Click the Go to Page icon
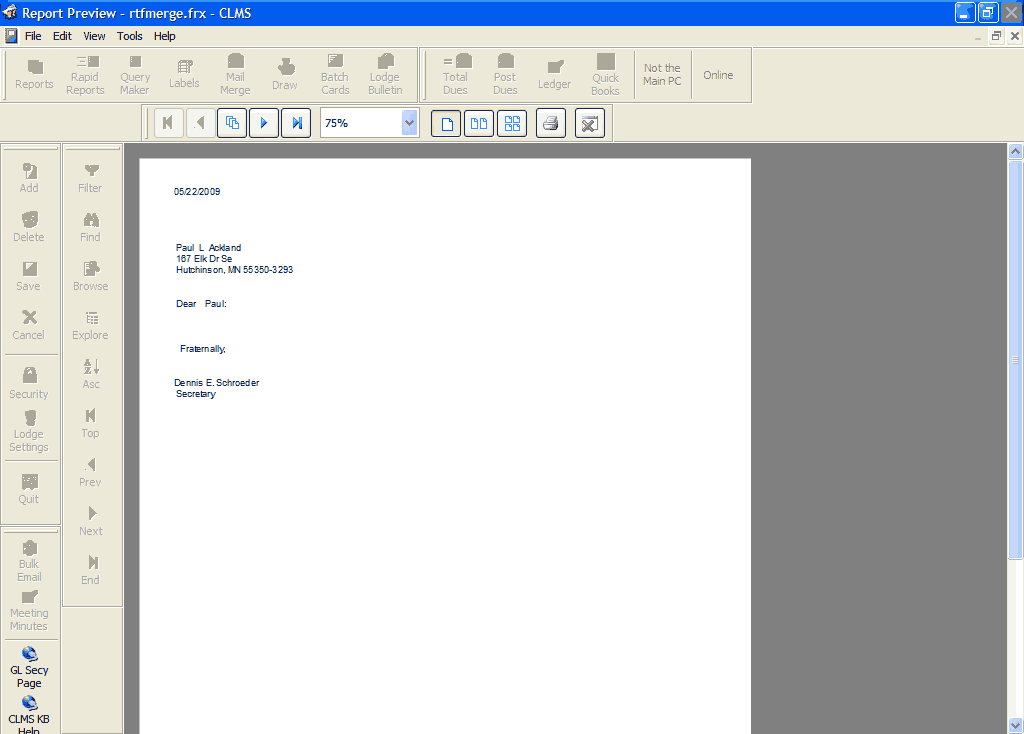Image resolution: width=1024 pixels, height=734 pixels. (232, 123)
